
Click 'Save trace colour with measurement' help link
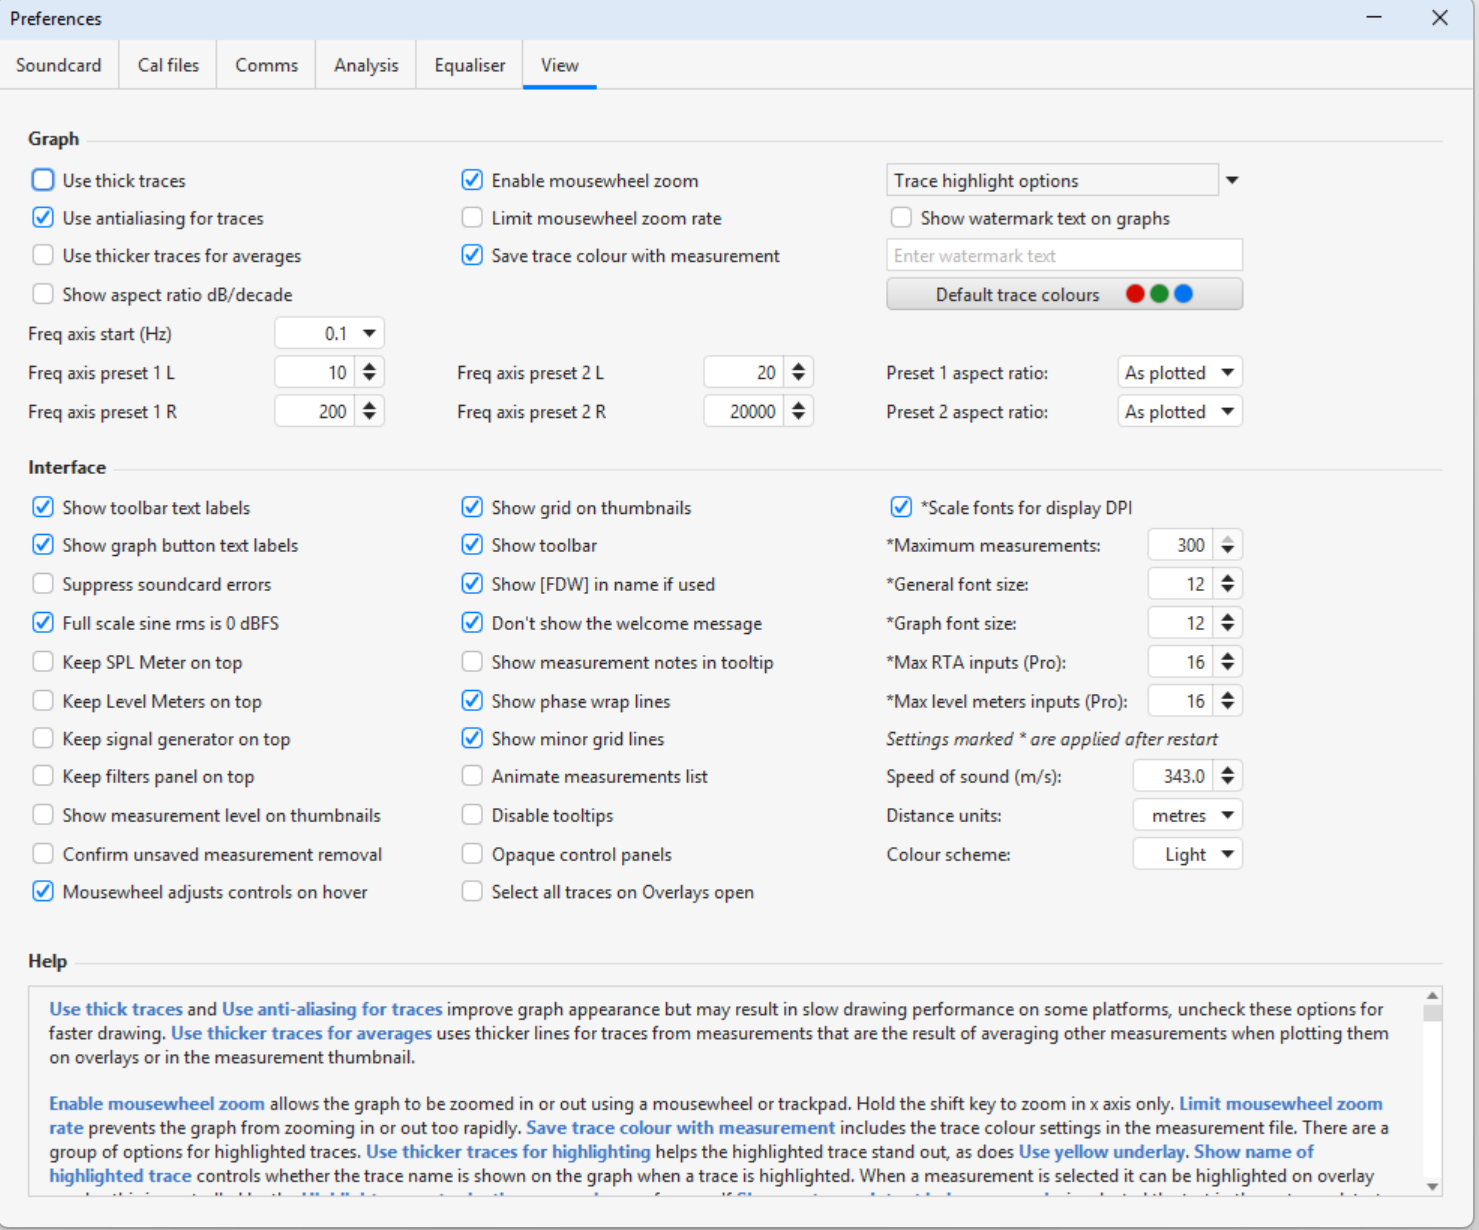coord(680,1128)
